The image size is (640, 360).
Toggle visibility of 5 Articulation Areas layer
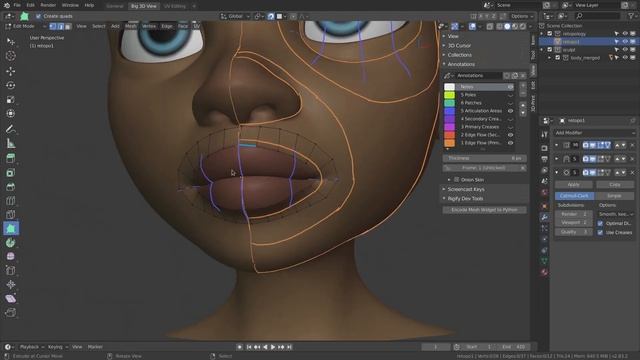(x=510, y=111)
